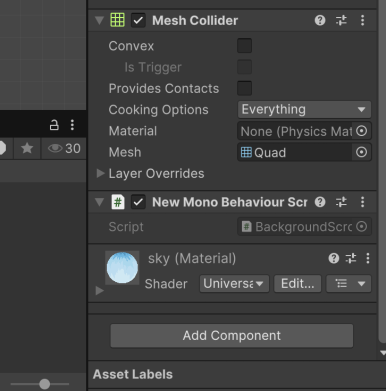Collapse the Mesh Collider component foldout
The width and height of the screenshot is (386, 391).
click(99, 20)
